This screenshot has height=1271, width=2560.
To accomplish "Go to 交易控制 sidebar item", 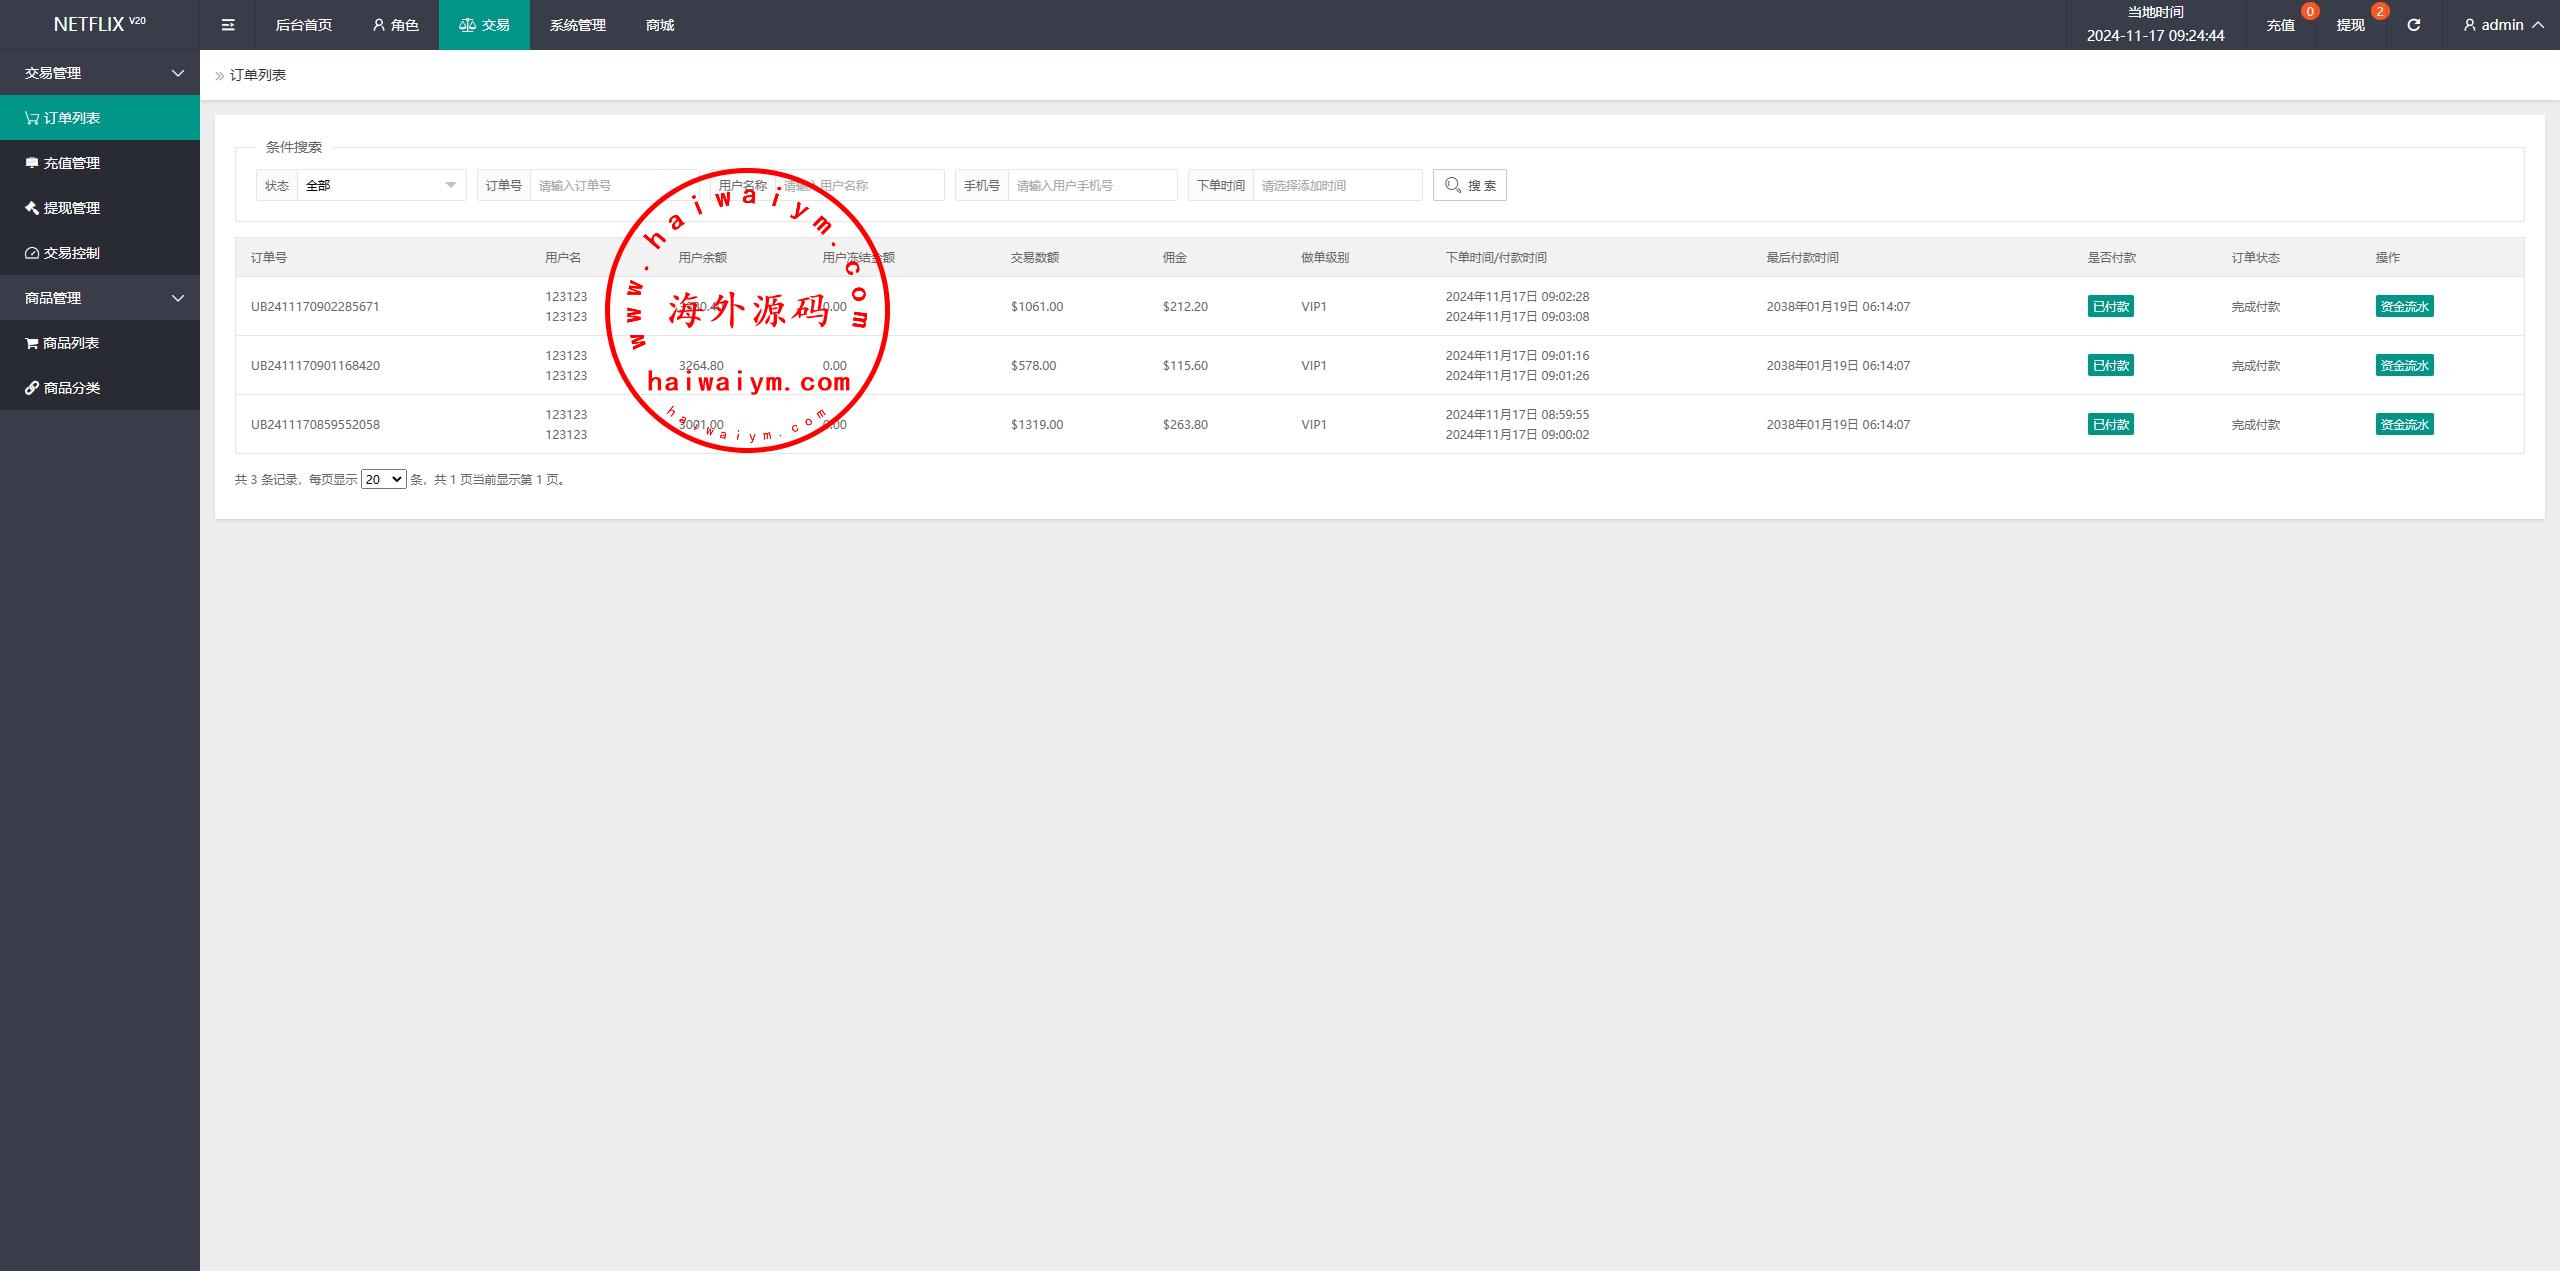I will pos(71,253).
